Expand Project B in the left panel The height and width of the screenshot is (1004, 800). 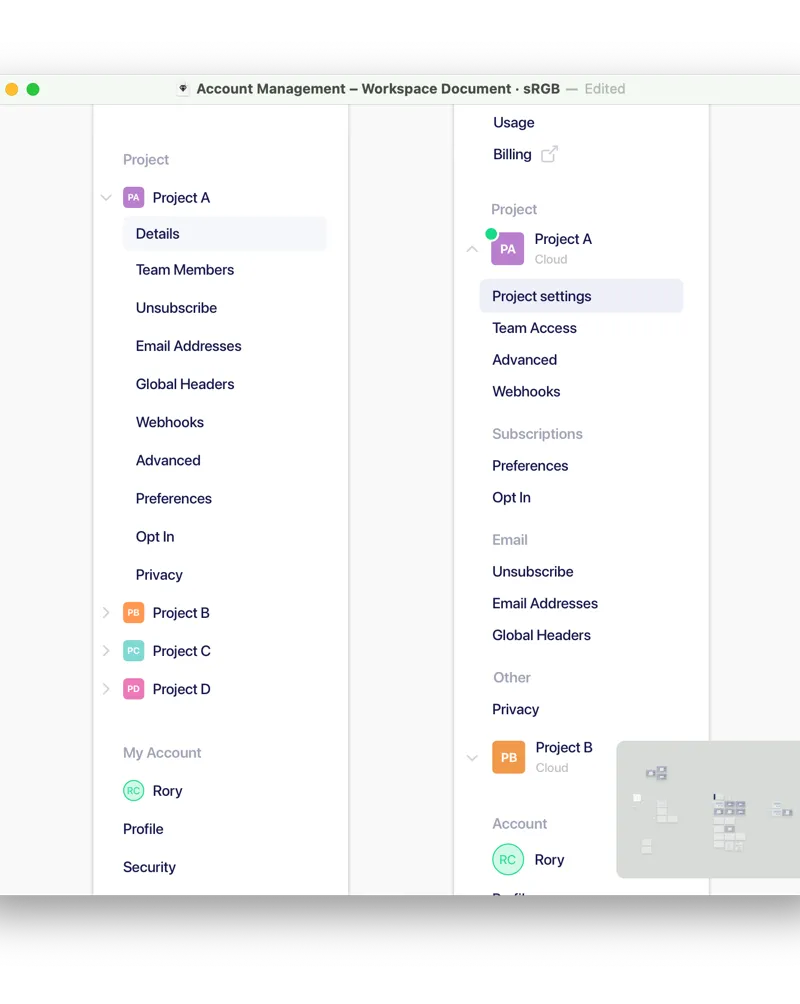tap(106, 613)
